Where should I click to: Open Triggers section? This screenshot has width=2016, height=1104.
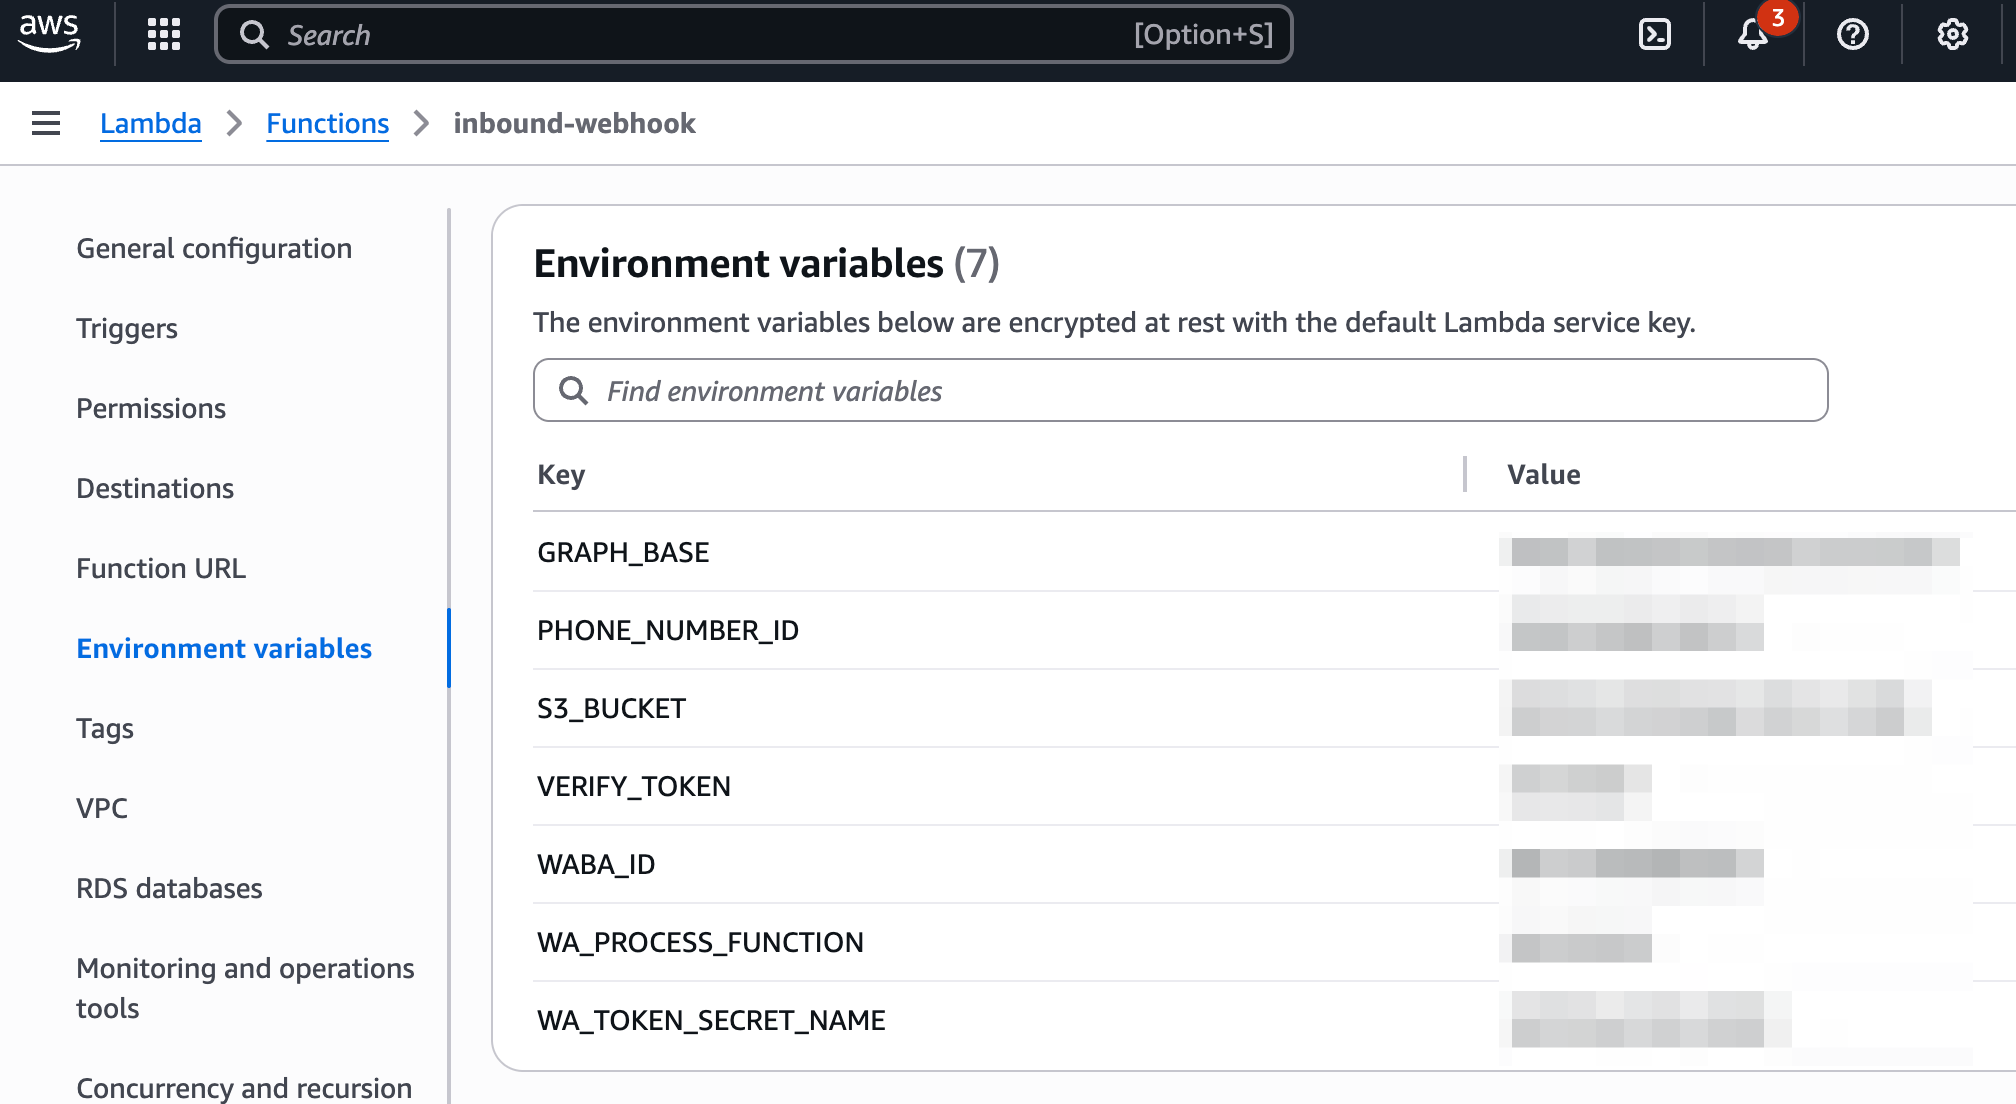click(x=127, y=328)
